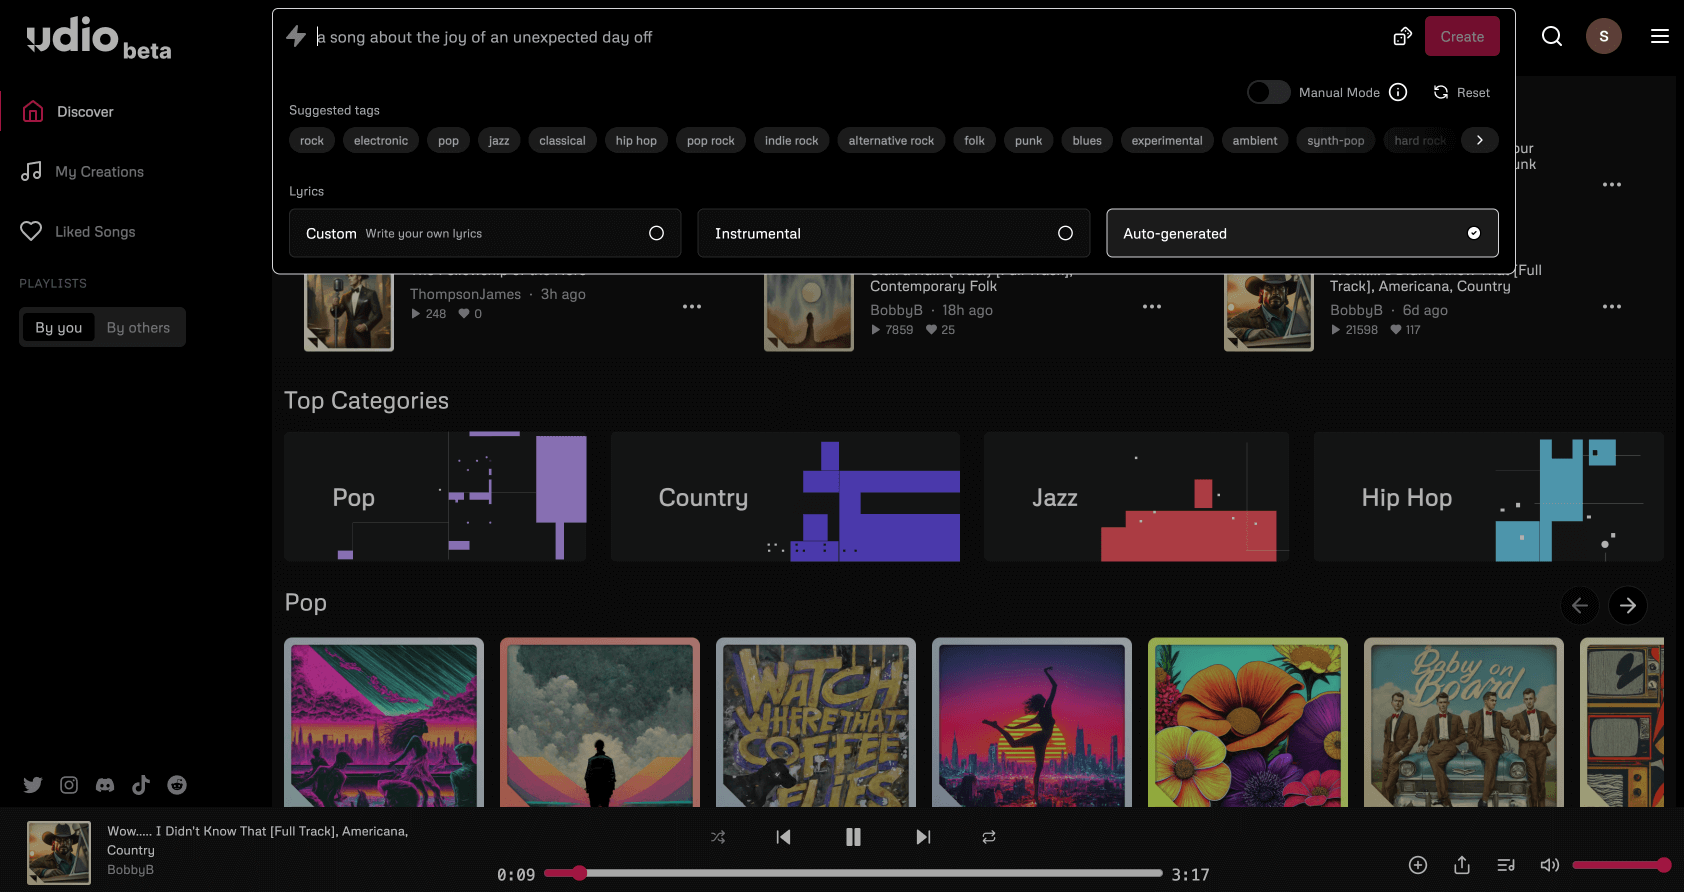
Task: Open the Discord community icon
Action: (105, 785)
